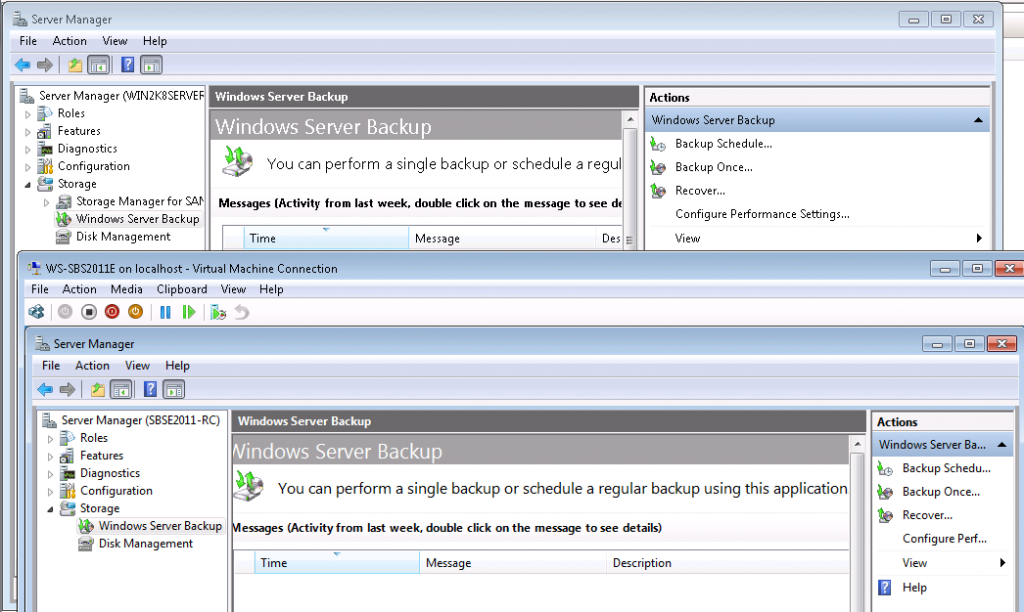Pause the virtual machine with the Pause icon
This screenshot has height=612, width=1024.
point(165,312)
